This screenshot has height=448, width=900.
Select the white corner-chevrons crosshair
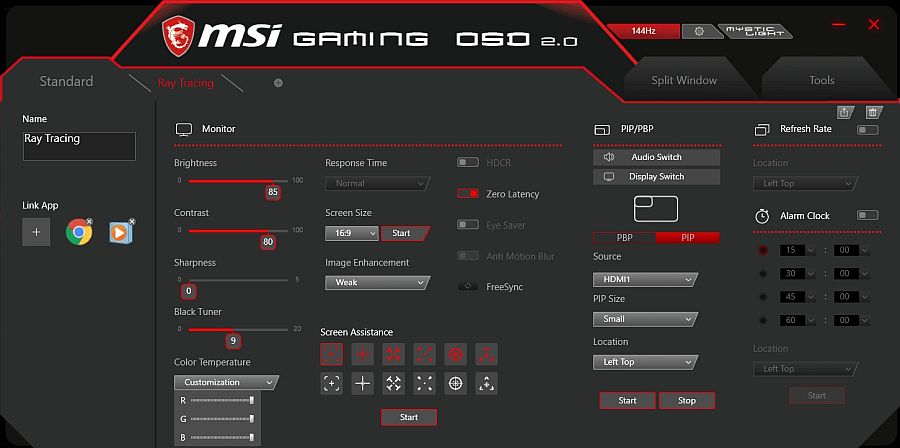click(425, 383)
